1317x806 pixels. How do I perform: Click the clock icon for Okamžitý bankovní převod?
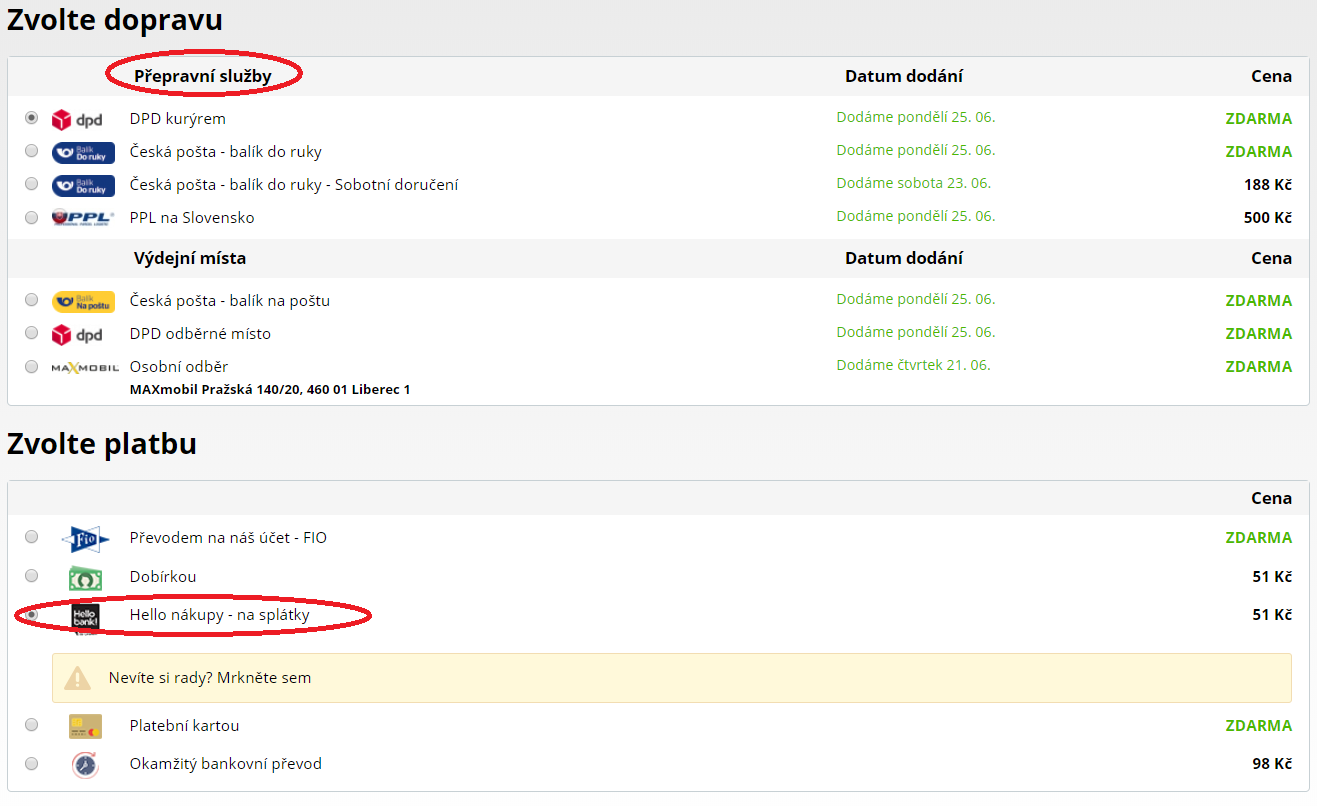(x=85, y=765)
